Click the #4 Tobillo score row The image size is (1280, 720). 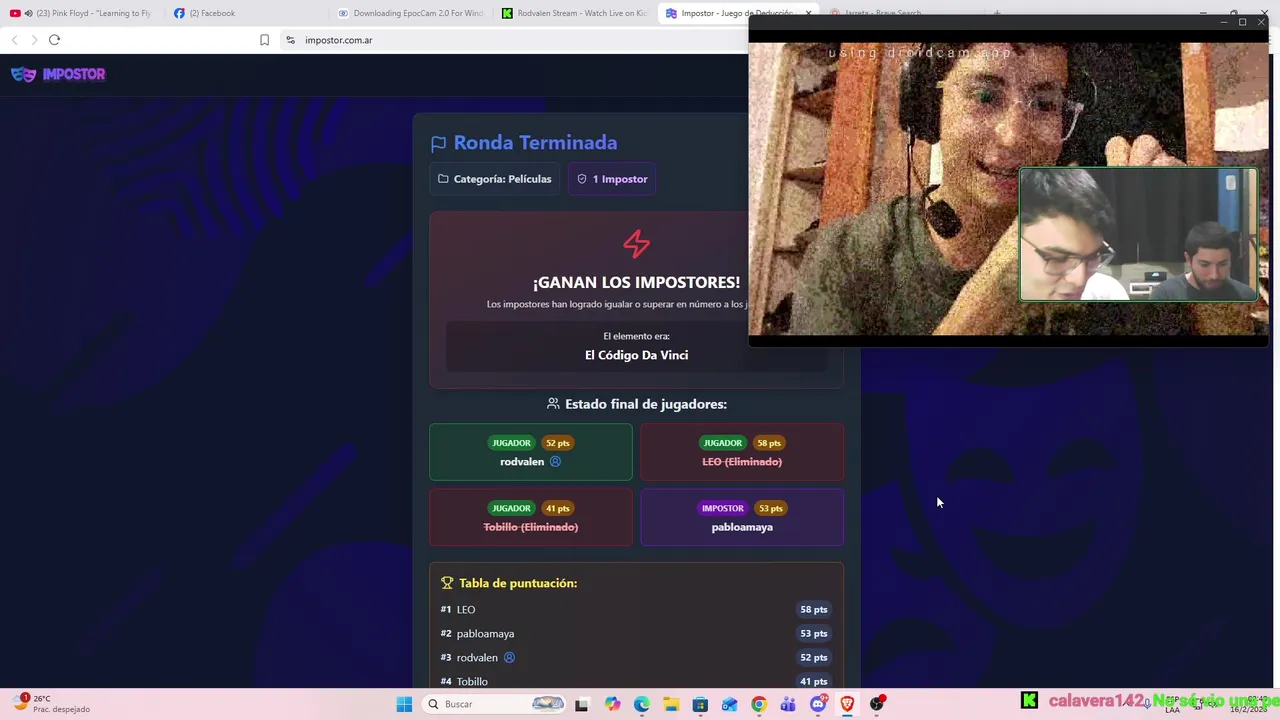636,681
